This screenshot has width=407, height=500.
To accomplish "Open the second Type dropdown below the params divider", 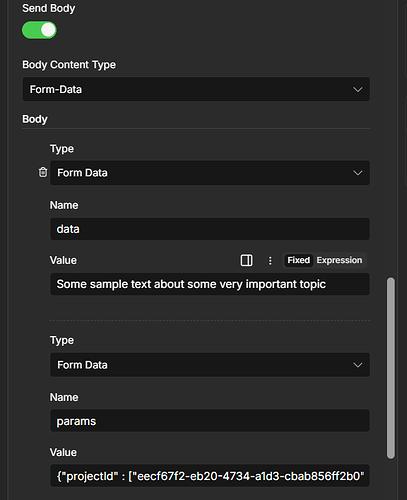I will [210, 365].
